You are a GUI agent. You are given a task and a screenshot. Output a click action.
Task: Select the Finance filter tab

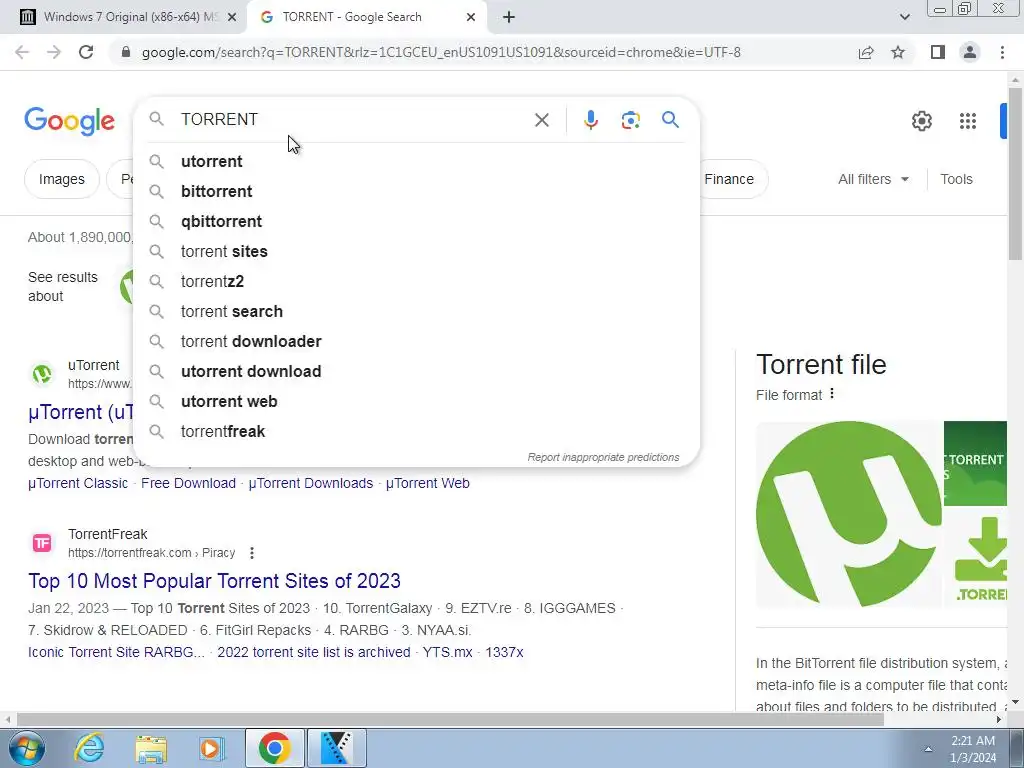[x=729, y=179]
